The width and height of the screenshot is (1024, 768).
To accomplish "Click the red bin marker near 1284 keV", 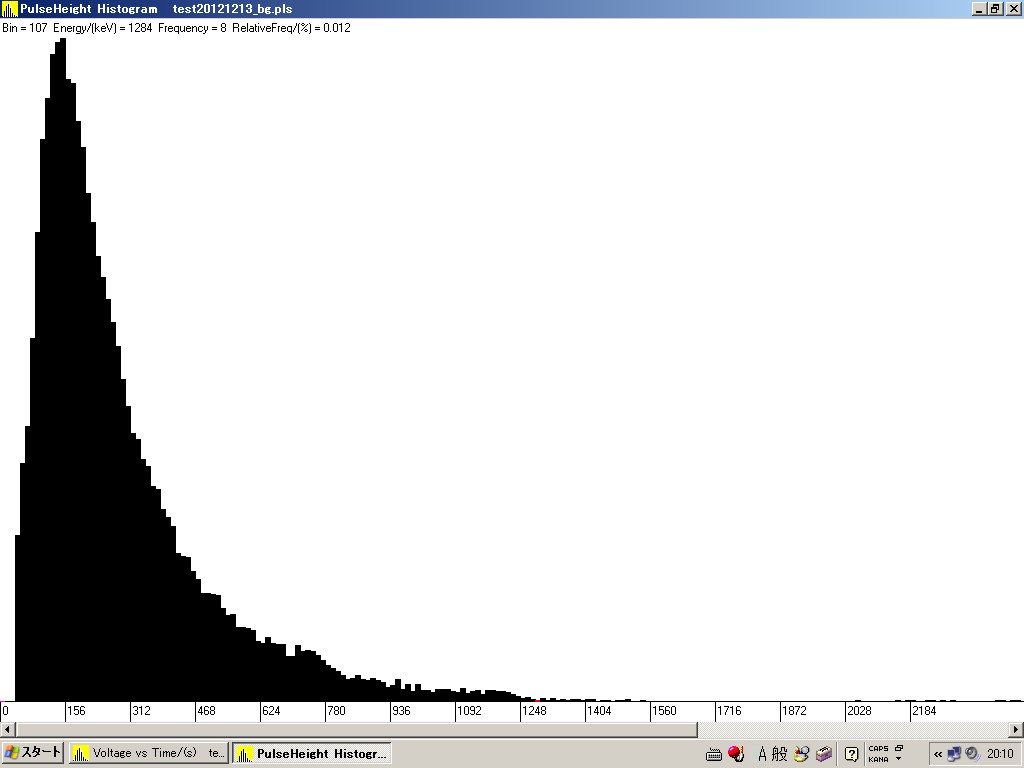I will (x=537, y=700).
